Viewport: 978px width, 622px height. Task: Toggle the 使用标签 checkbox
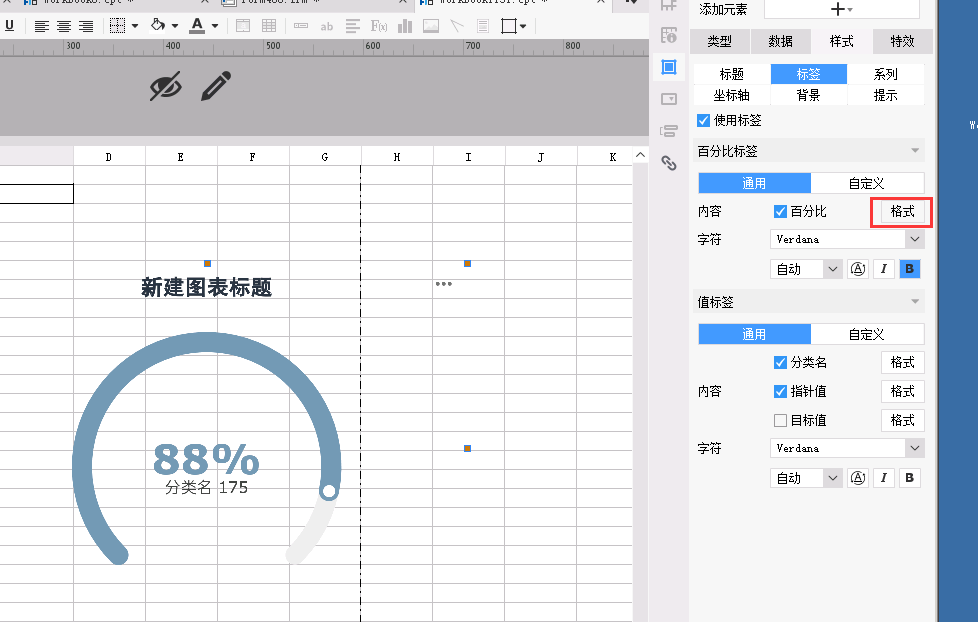704,120
